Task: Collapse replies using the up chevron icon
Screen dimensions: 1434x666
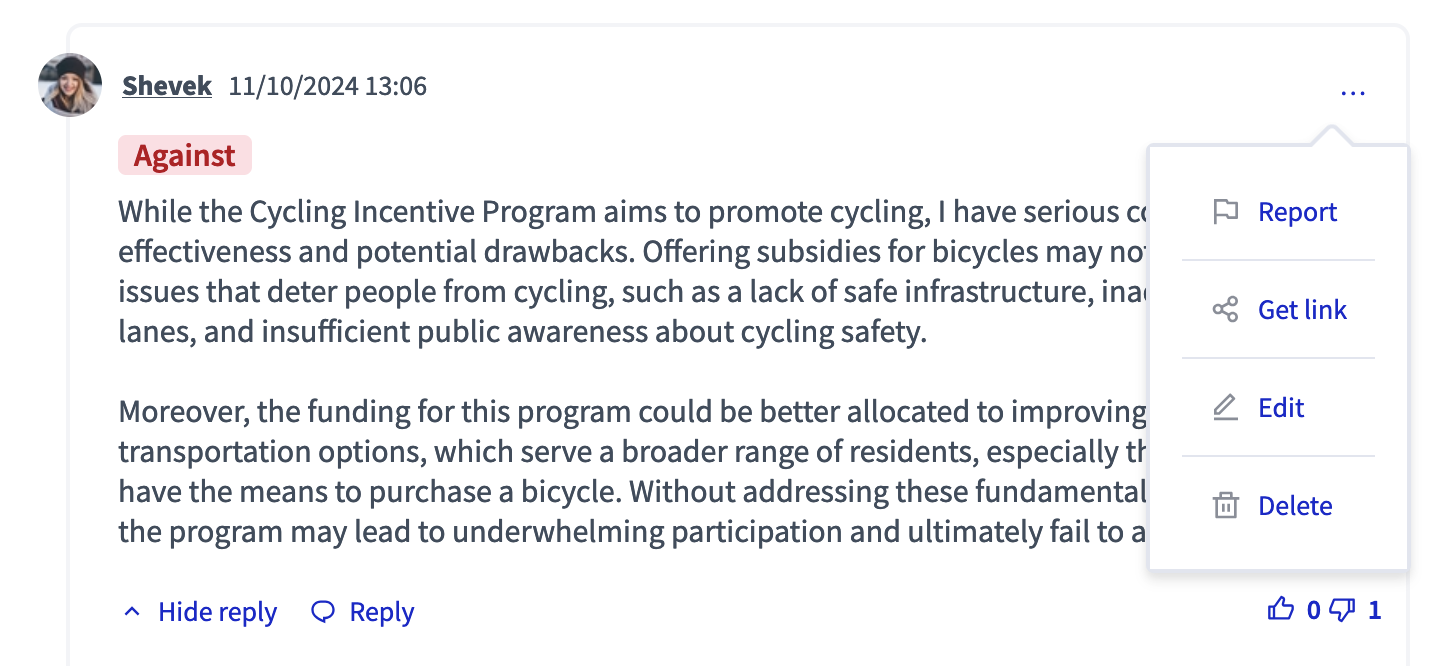Action: click(132, 612)
